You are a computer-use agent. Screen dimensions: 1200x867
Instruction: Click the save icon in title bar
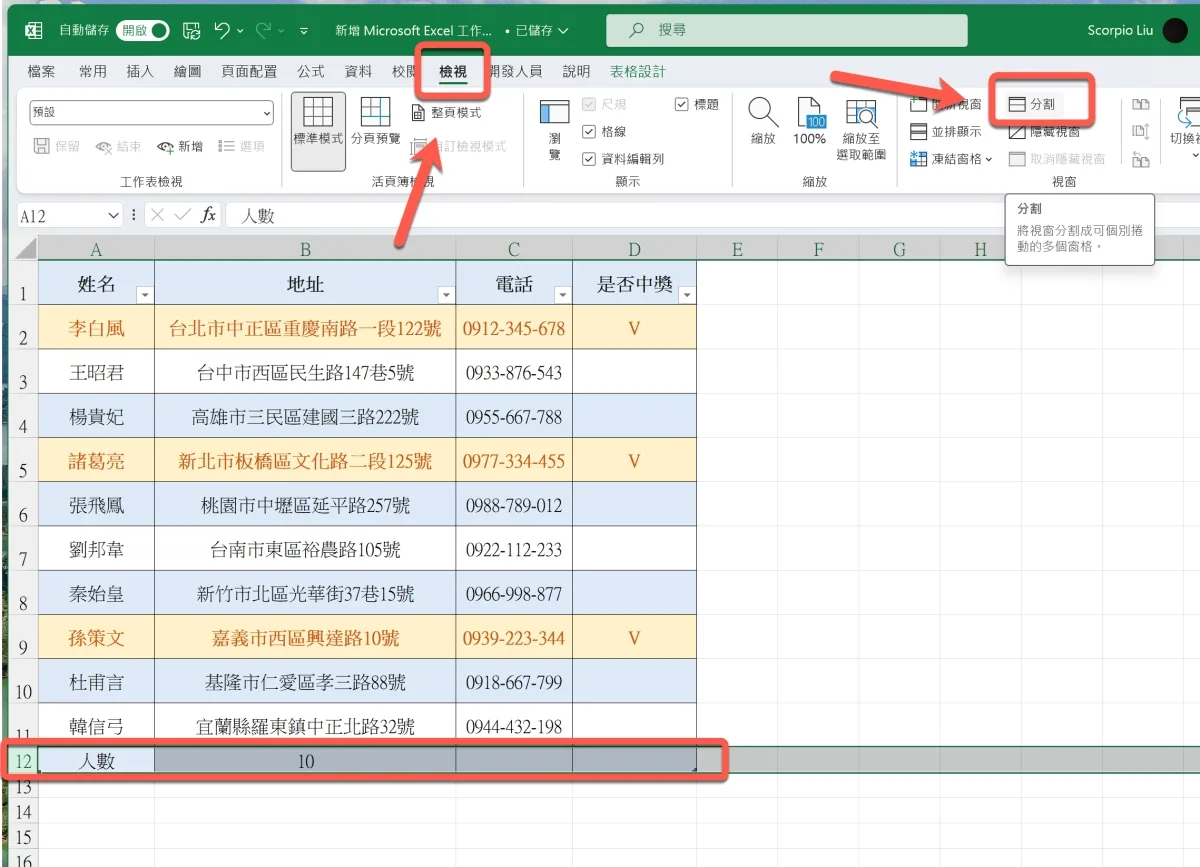pos(191,31)
